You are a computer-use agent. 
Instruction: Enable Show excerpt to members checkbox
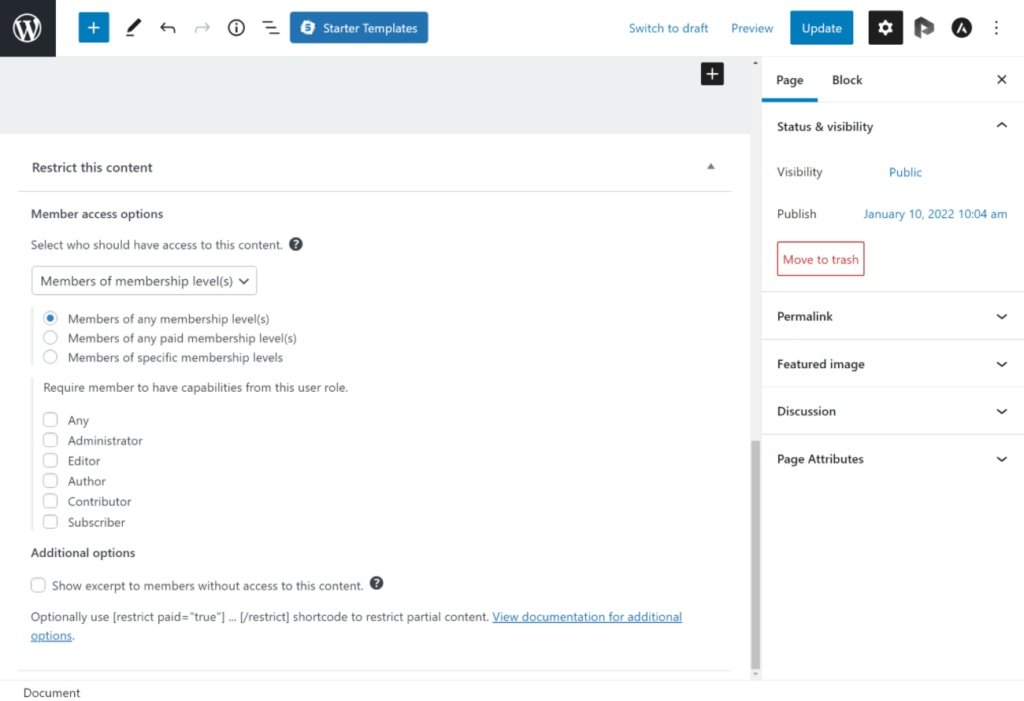[x=38, y=585]
